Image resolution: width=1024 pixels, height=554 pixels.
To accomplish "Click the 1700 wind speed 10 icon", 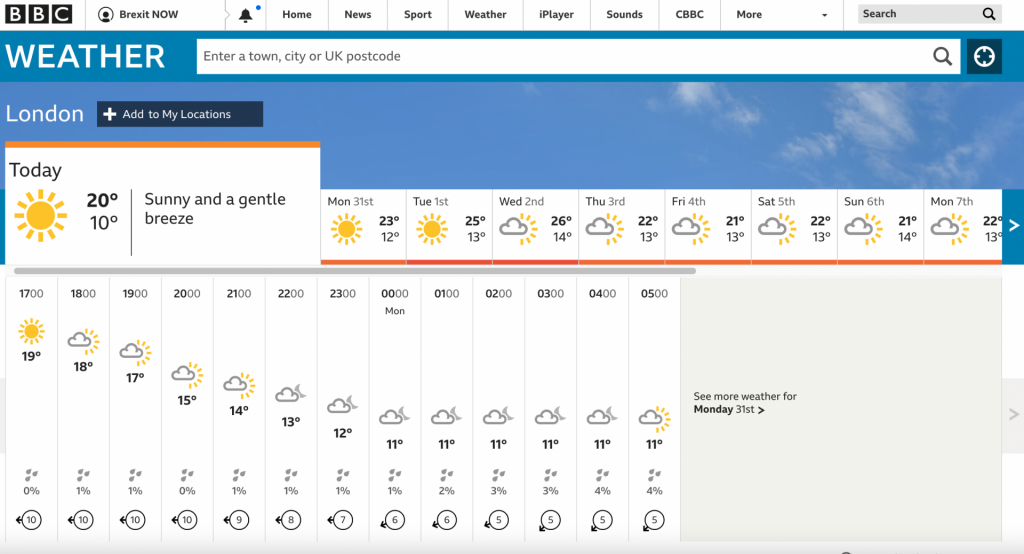I will pyautogui.click(x=29, y=520).
